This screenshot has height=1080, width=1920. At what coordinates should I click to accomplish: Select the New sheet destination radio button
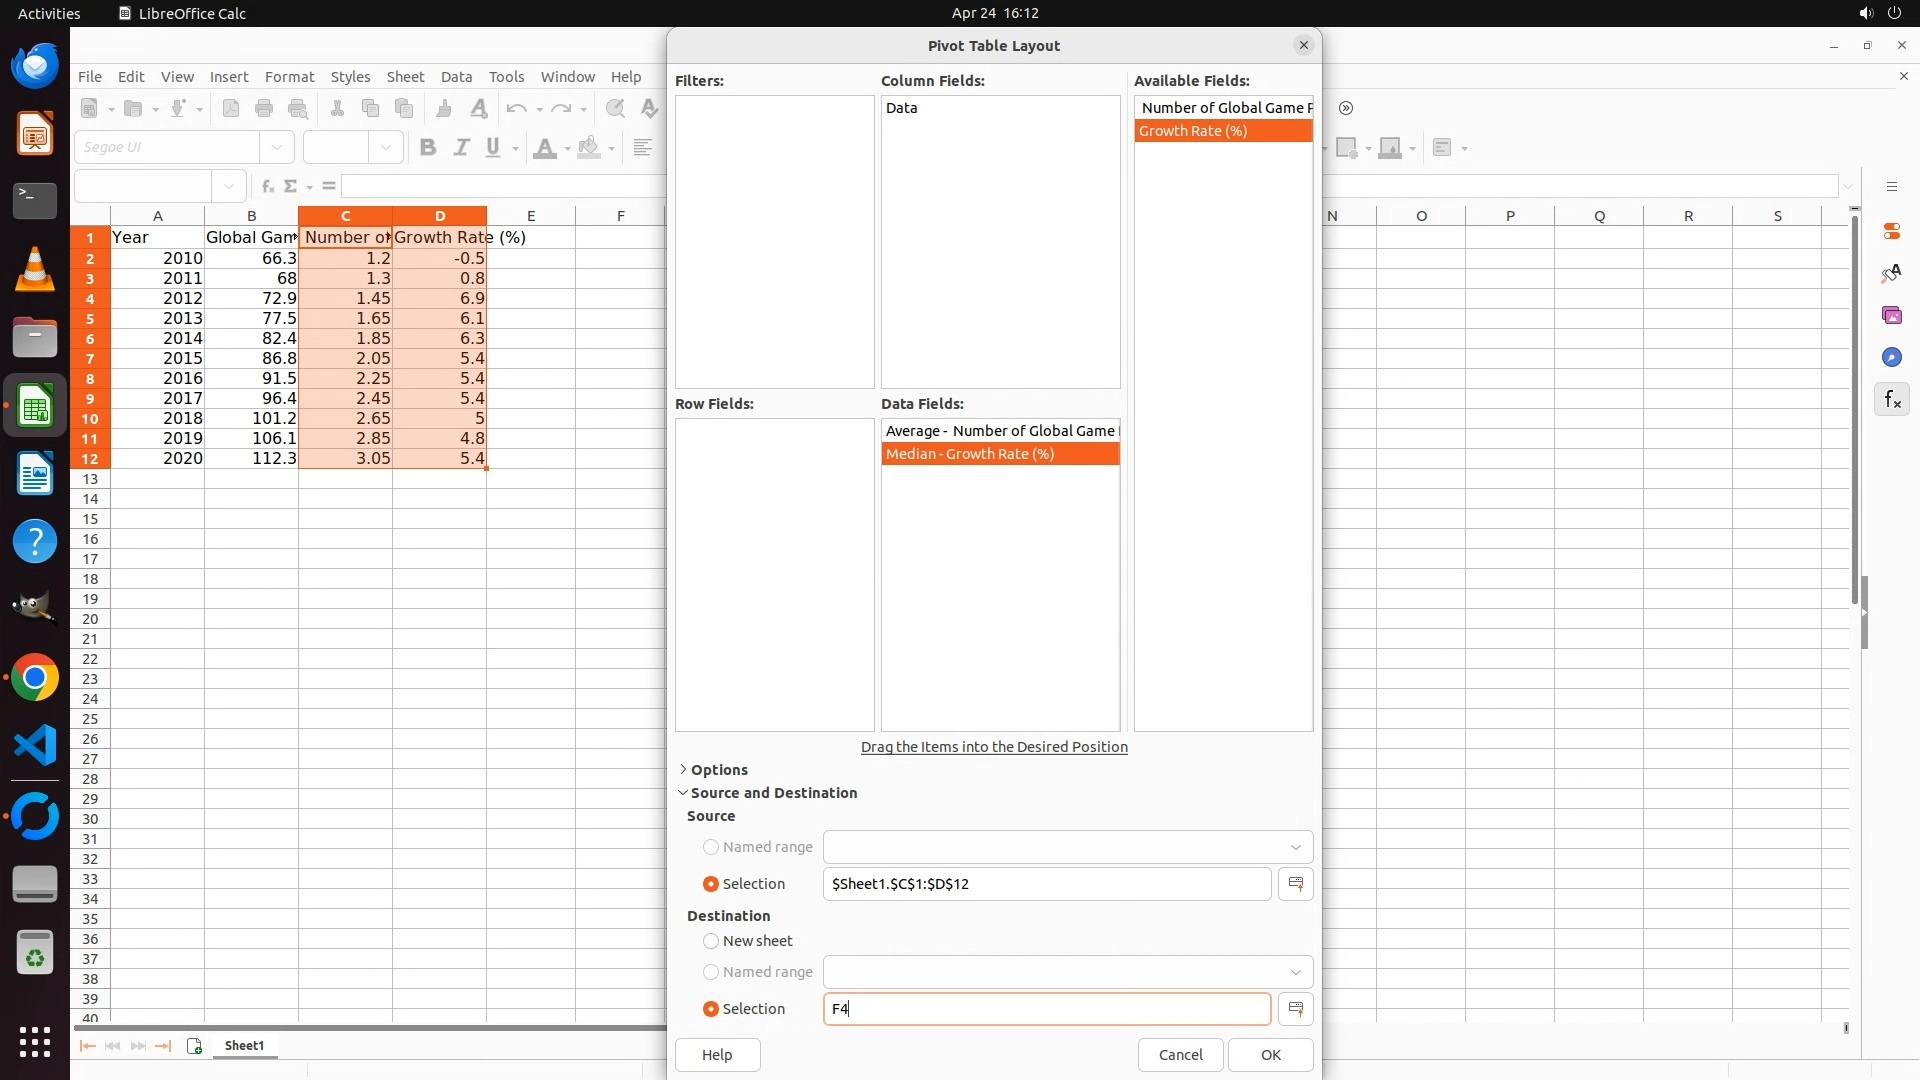[x=711, y=941]
